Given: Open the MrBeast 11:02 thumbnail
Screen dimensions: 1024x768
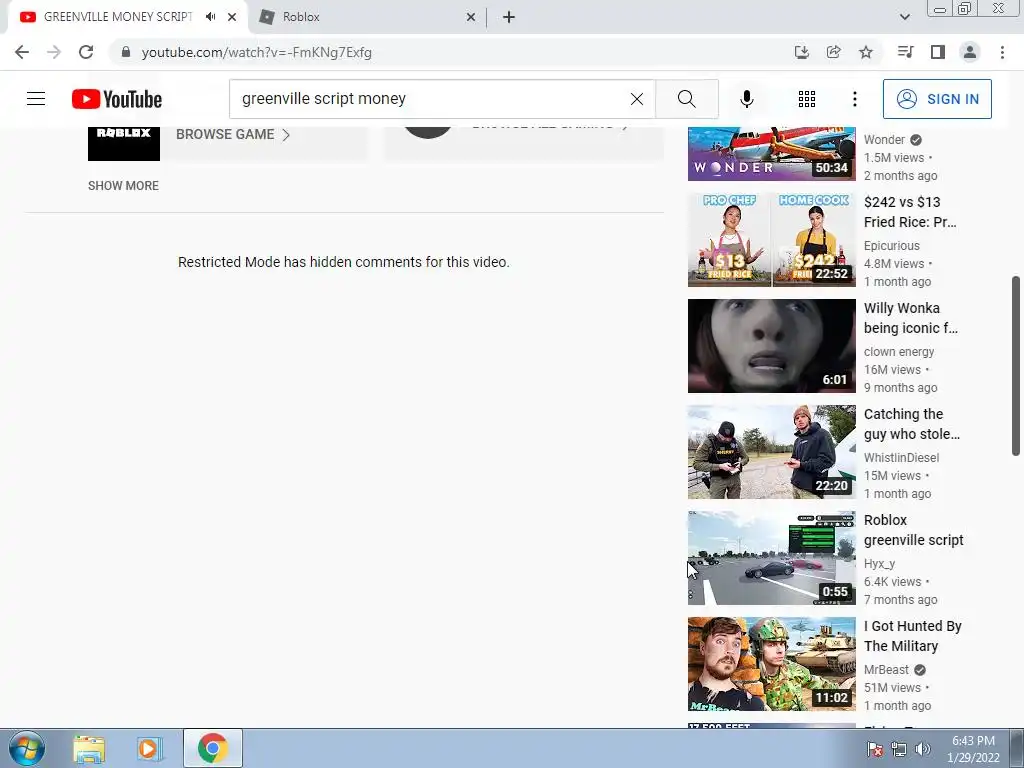Looking at the screenshot, I should [x=771, y=664].
